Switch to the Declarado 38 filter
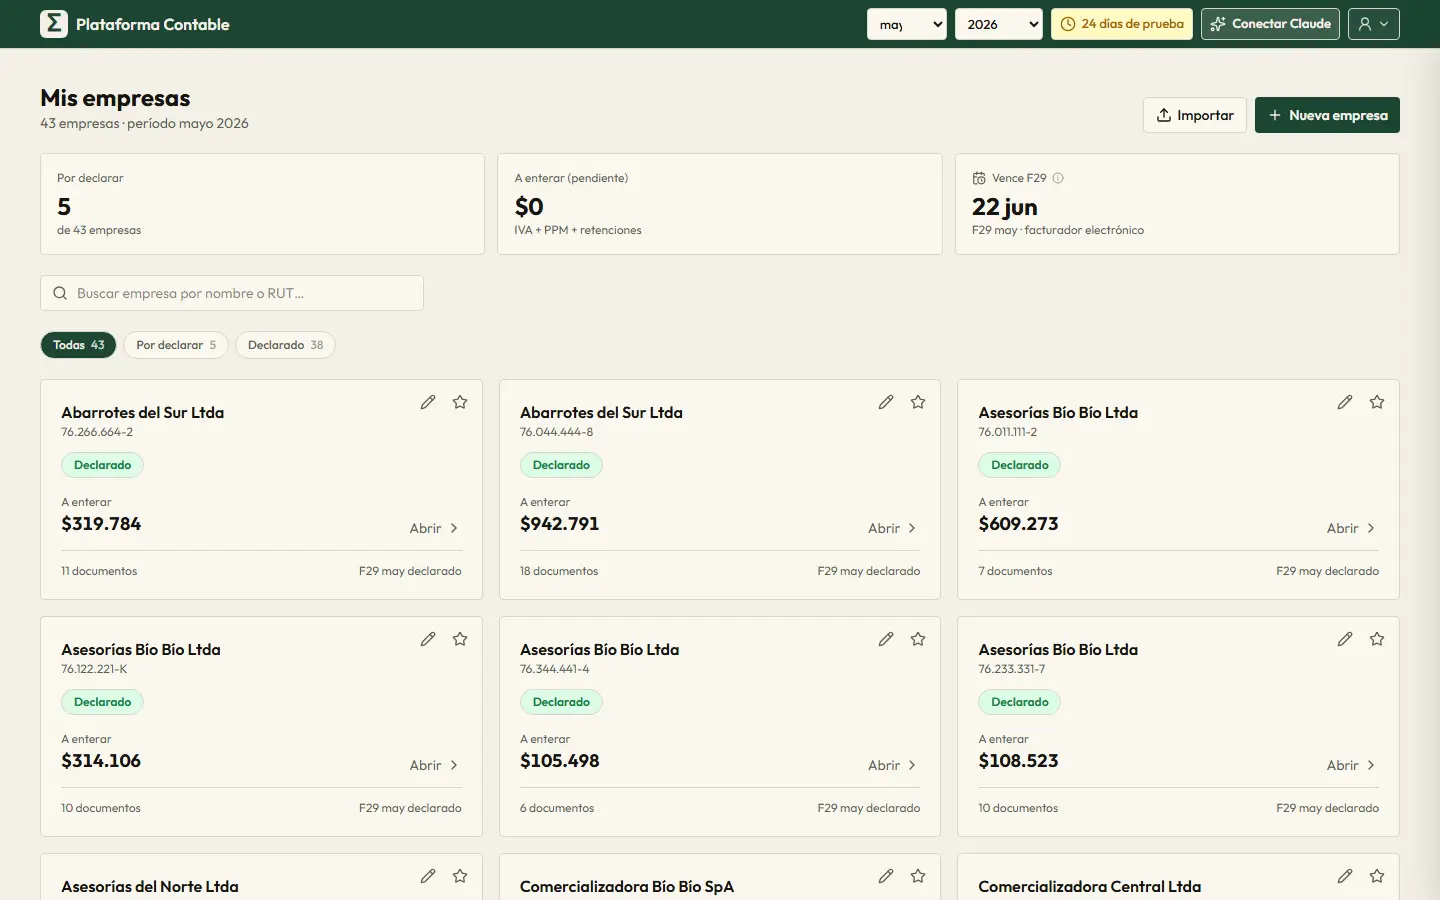The height and width of the screenshot is (900, 1440). pyautogui.click(x=285, y=345)
